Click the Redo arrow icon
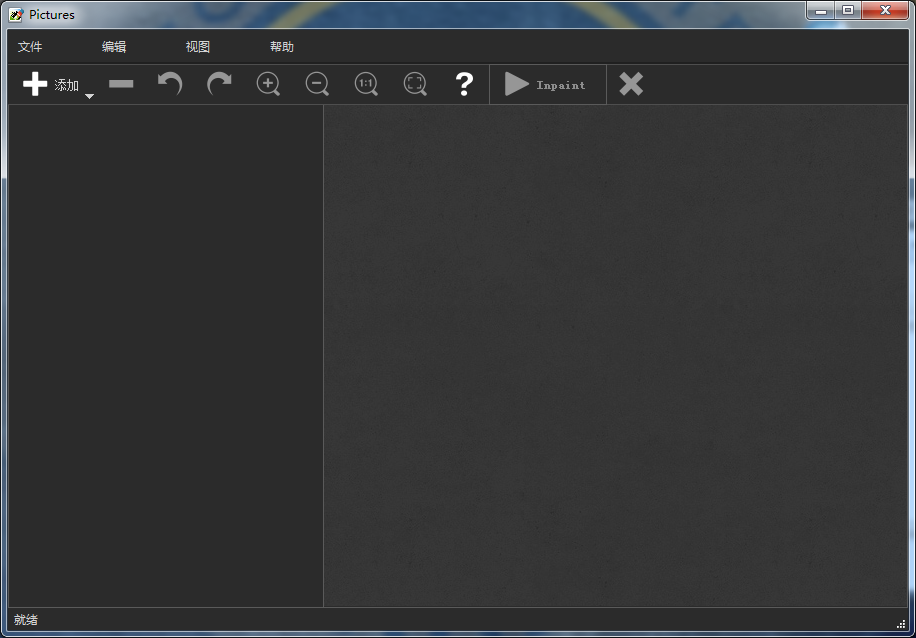This screenshot has height=638, width=916. click(219, 84)
